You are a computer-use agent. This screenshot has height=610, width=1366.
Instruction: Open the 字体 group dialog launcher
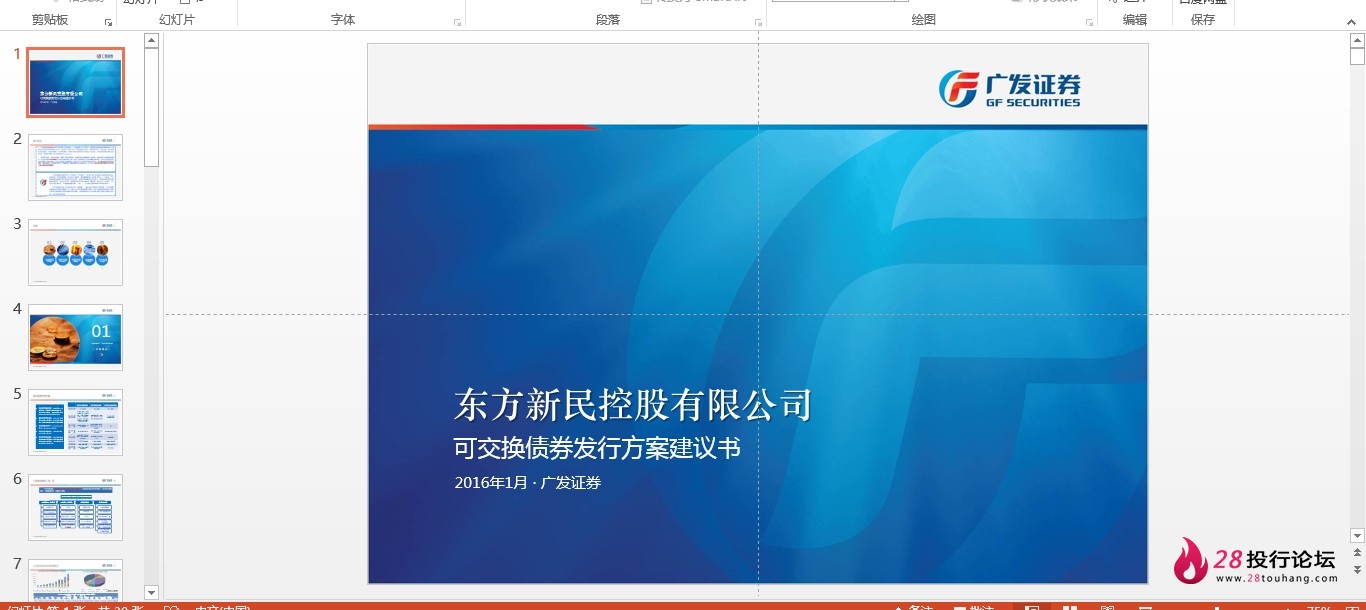(458, 22)
